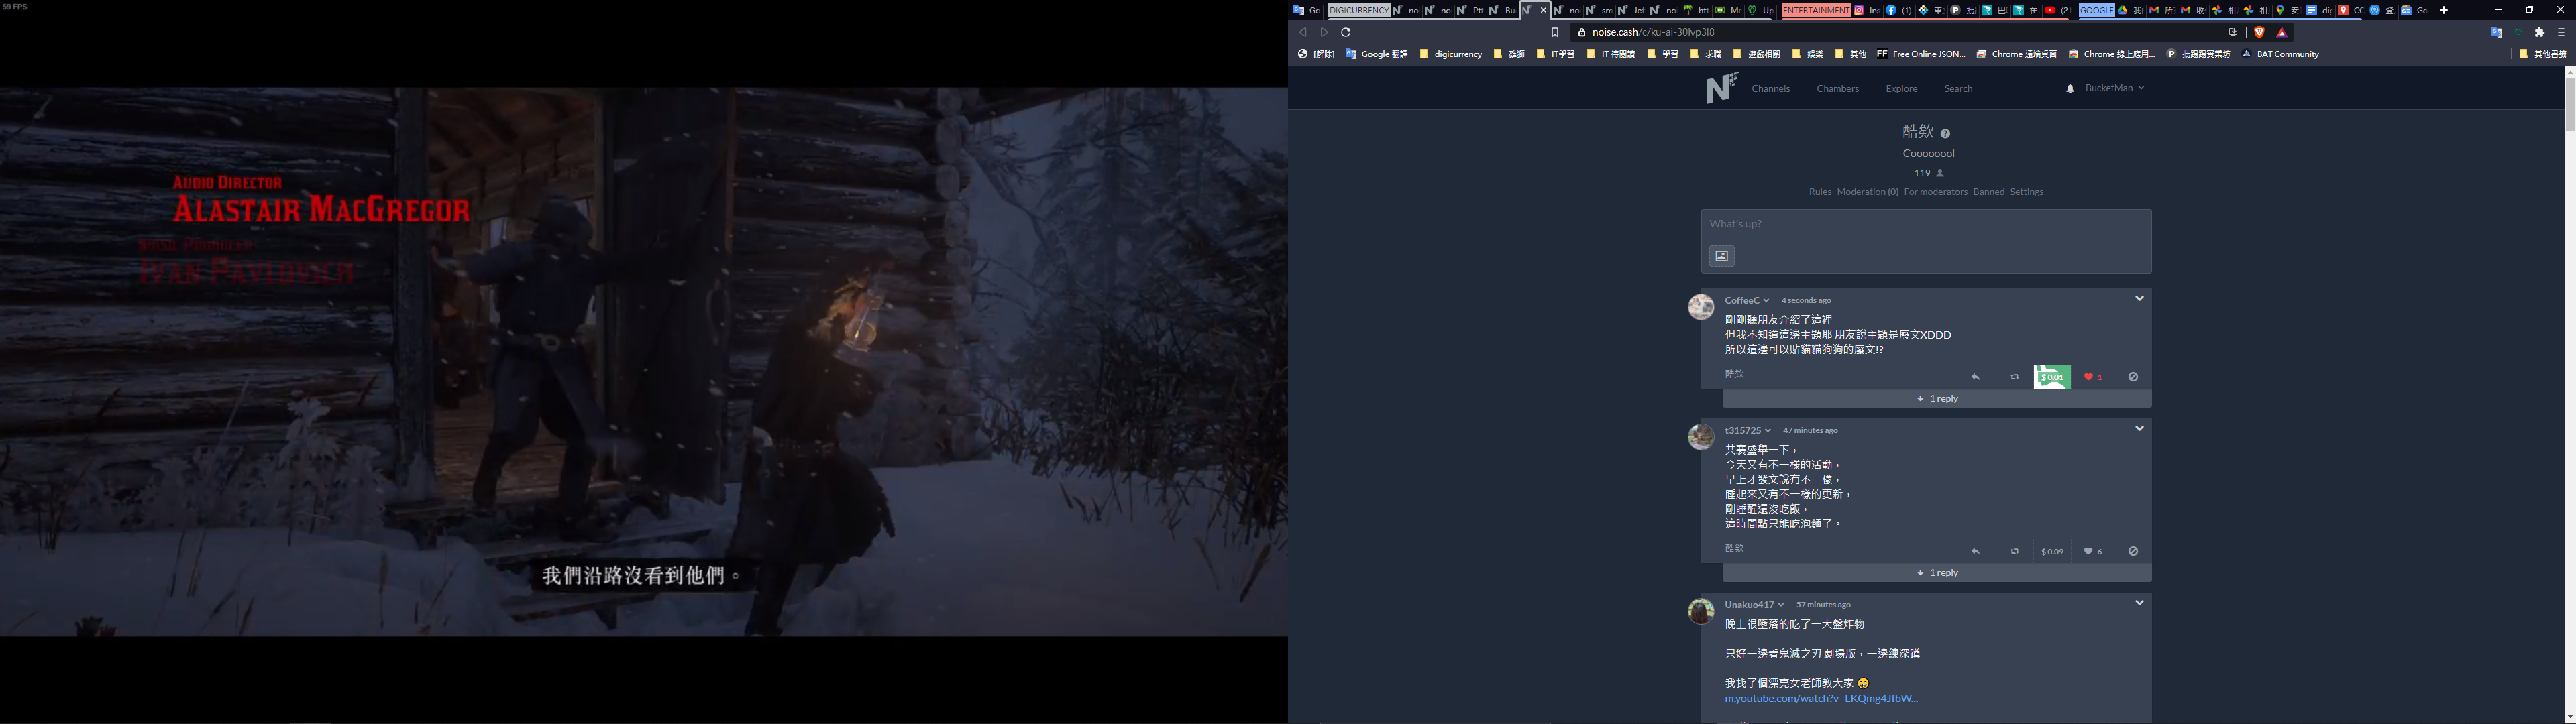The width and height of the screenshot is (2576, 724).
Task: Open the BucketMan account dropdown
Action: click(x=2114, y=88)
